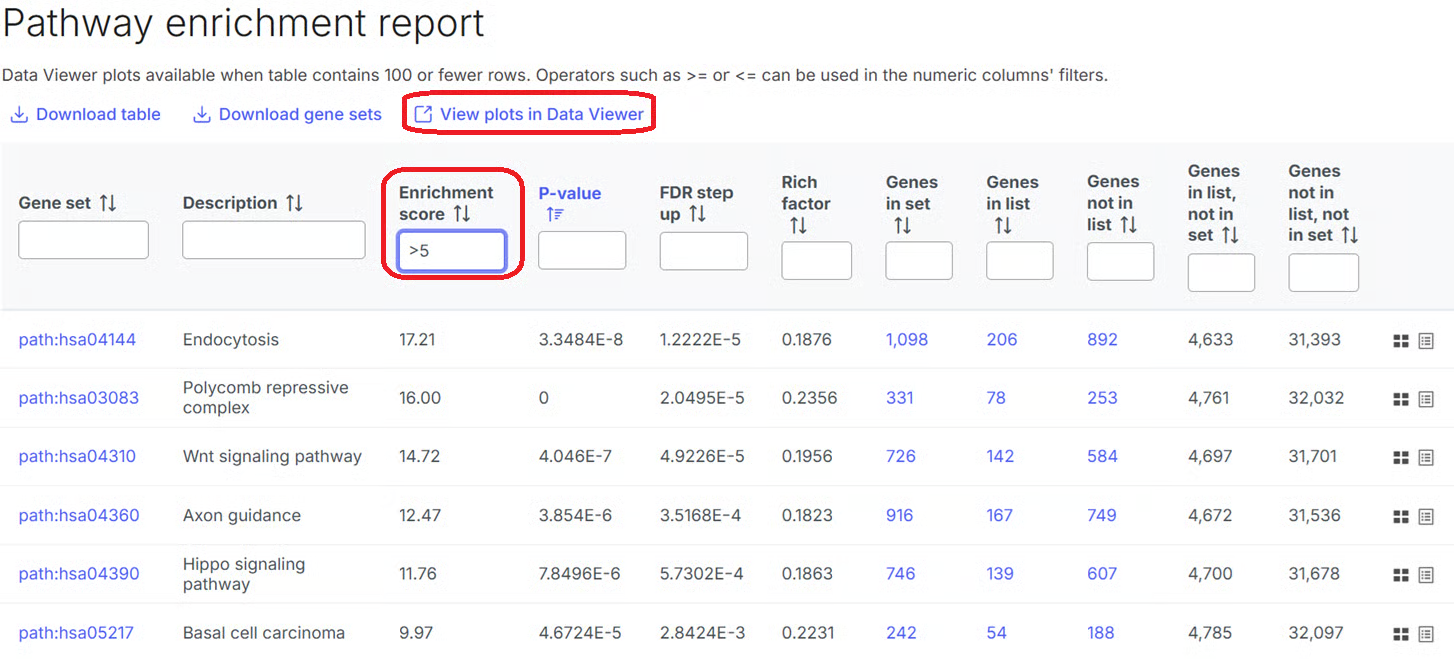
Task: Sort by Description column arrows
Action: (294, 203)
